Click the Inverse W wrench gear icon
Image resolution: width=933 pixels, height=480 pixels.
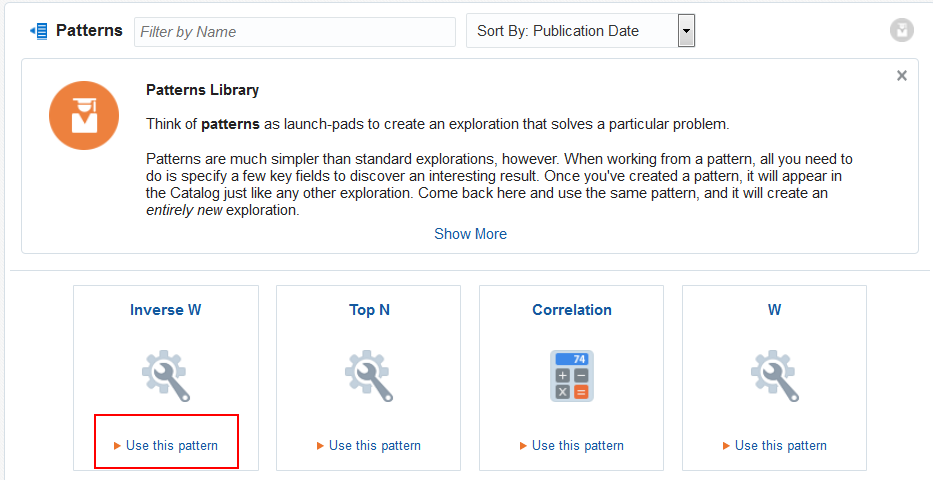point(166,375)
